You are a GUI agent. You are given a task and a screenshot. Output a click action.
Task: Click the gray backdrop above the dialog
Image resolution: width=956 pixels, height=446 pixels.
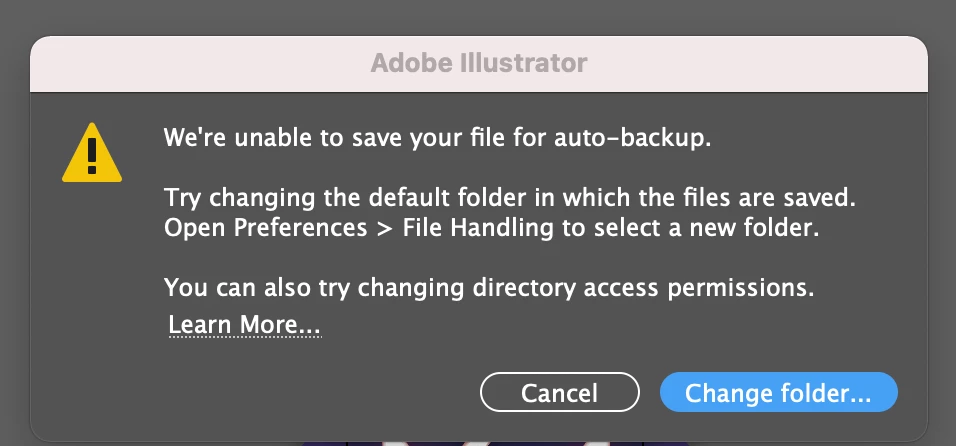[x=478, y=17]
